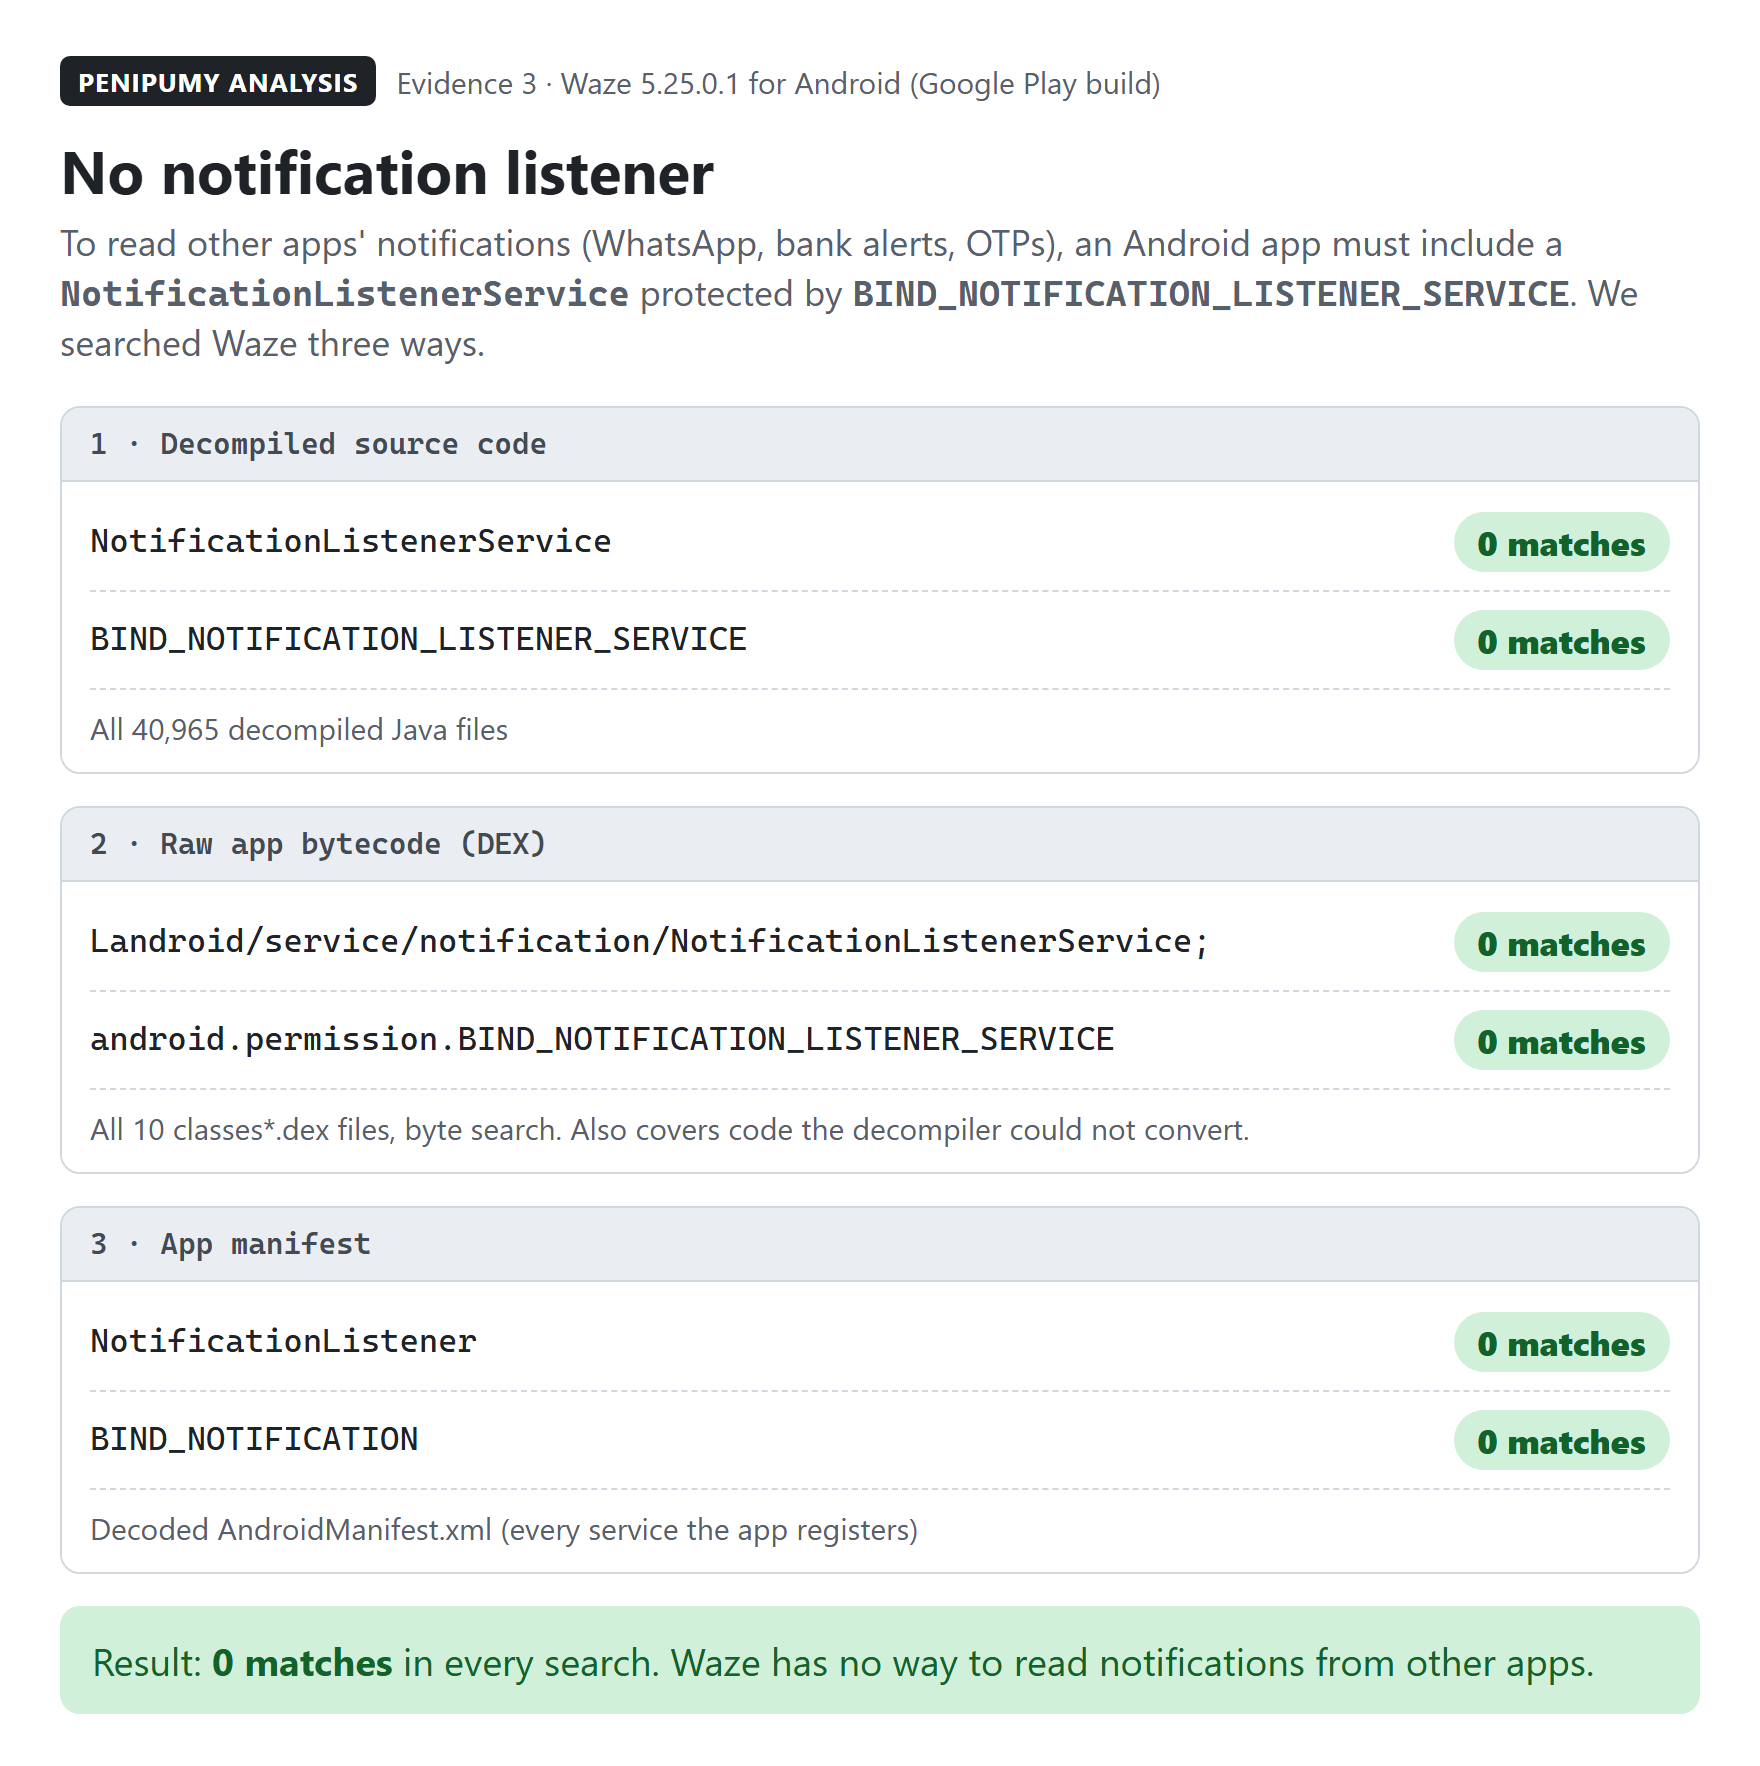Screen dimensions: 1760x1766
Task: Click the 'All 10 classes*.dex files' note
Action: coord(670,1130)
